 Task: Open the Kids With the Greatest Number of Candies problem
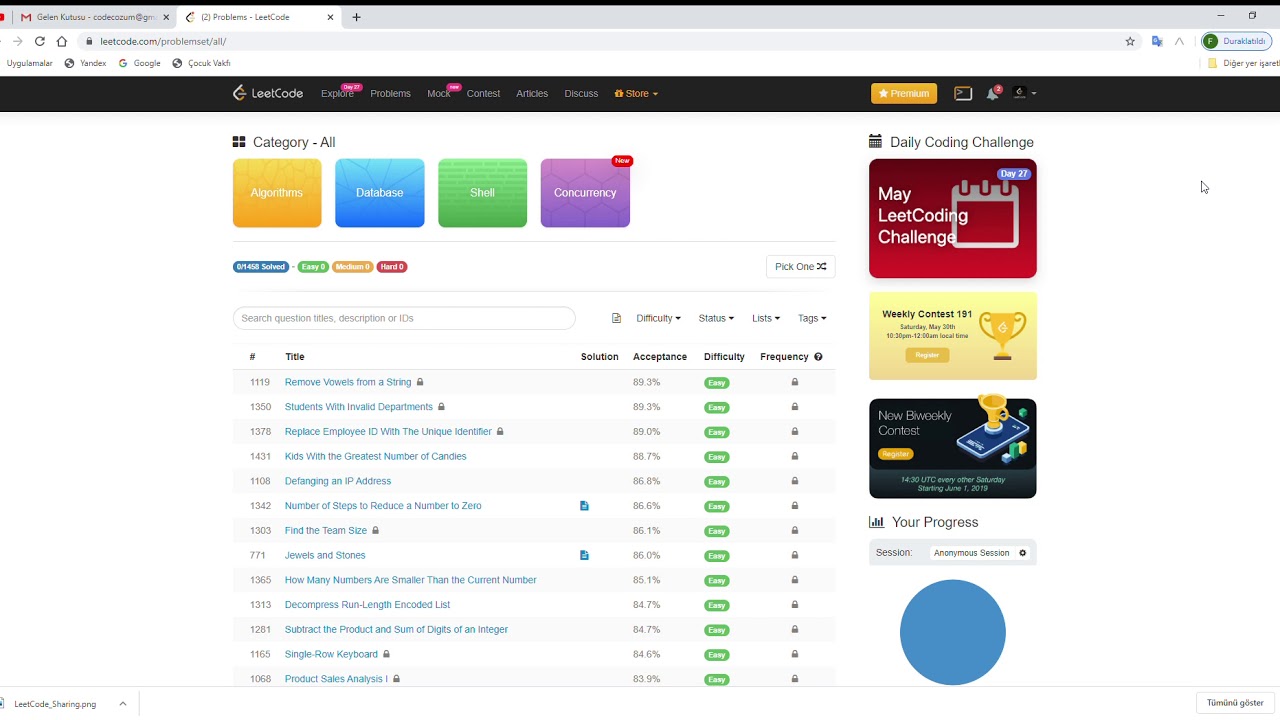pos(375,456)
